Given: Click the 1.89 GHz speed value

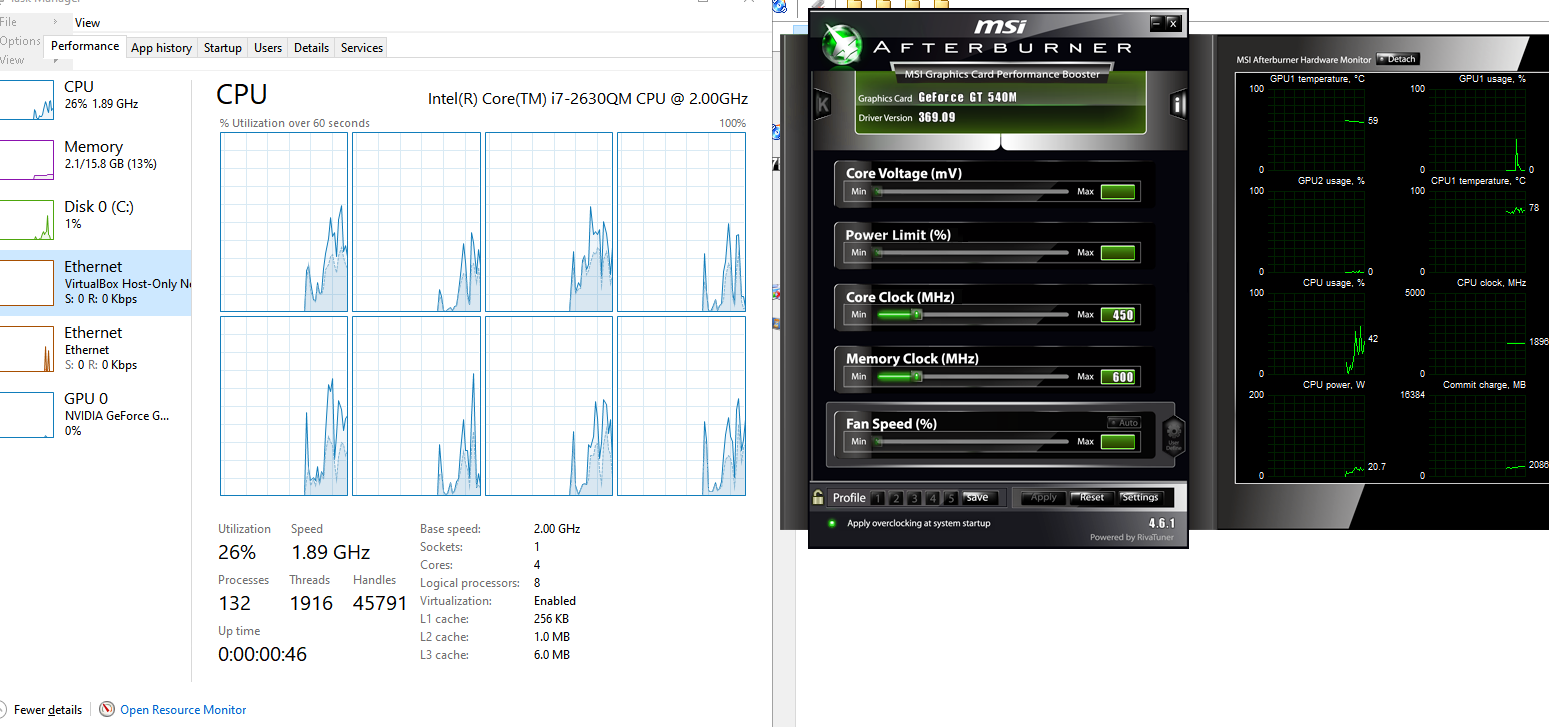Looking at the screenshot, I should 330,552.
